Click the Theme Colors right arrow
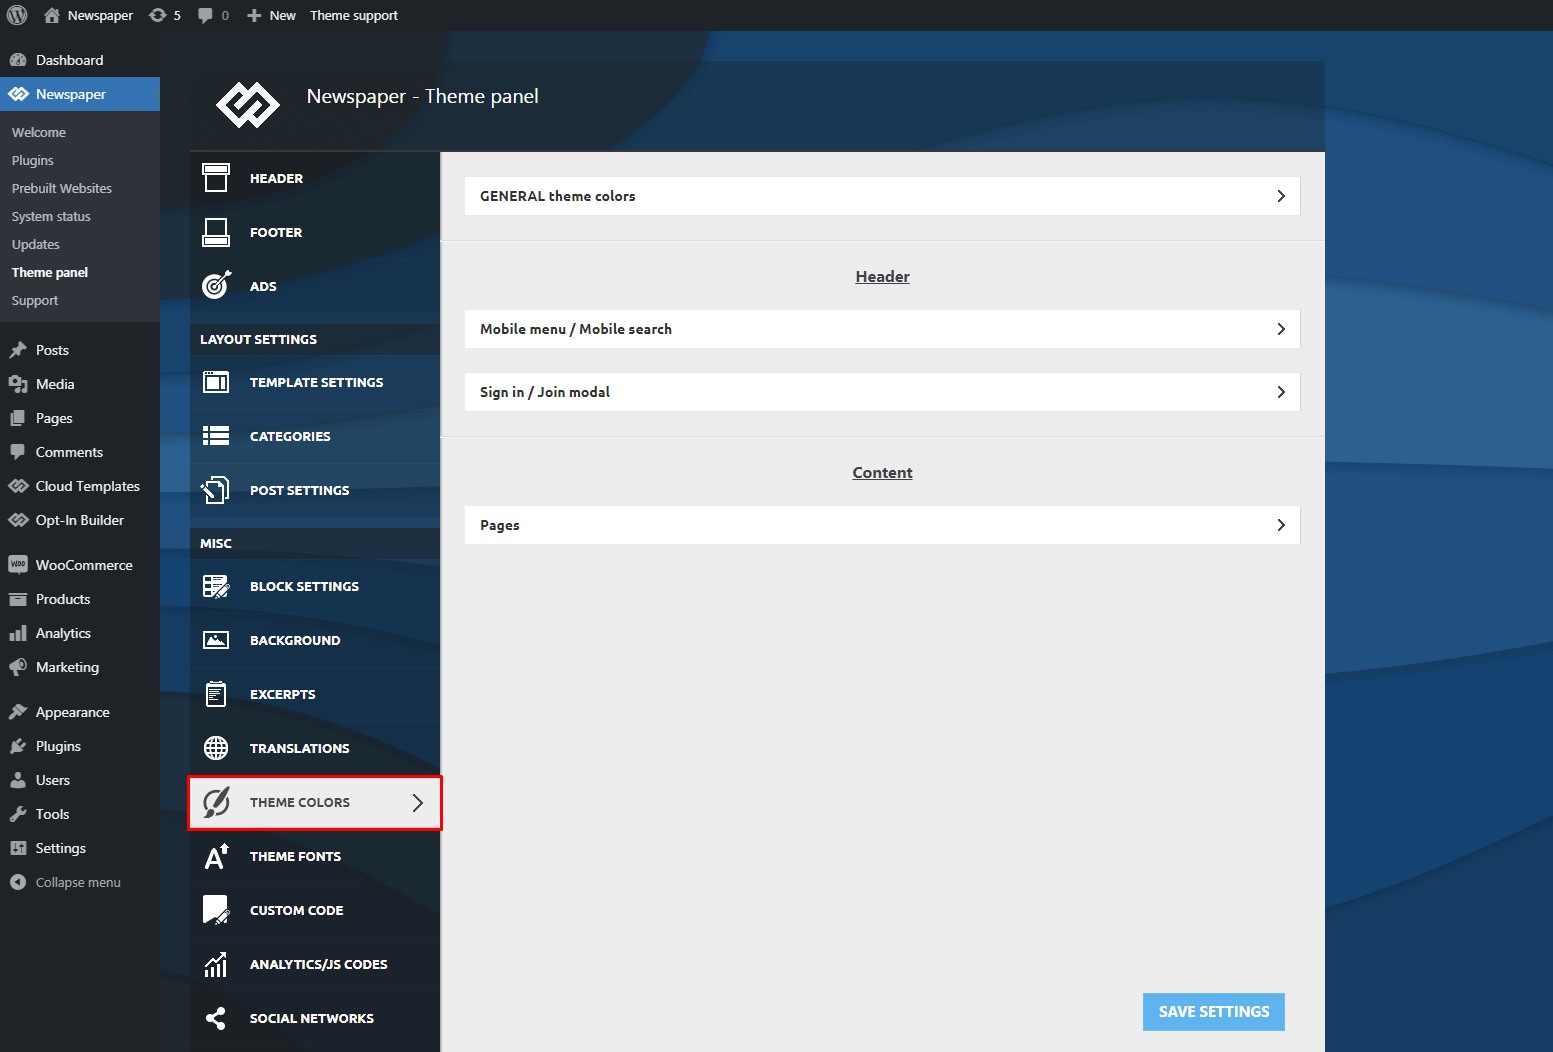The image size is (1553, 1052). [418, 802]
